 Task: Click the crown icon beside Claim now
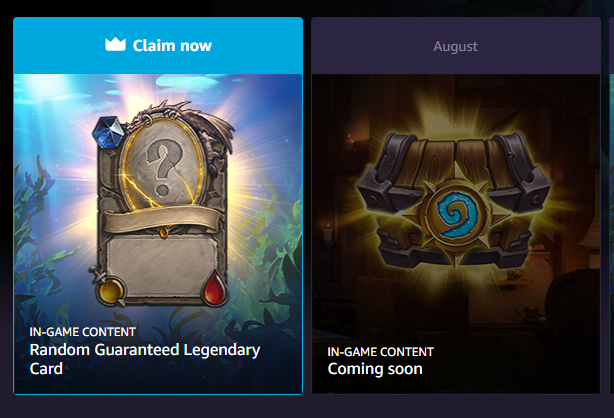click(115, 45)
